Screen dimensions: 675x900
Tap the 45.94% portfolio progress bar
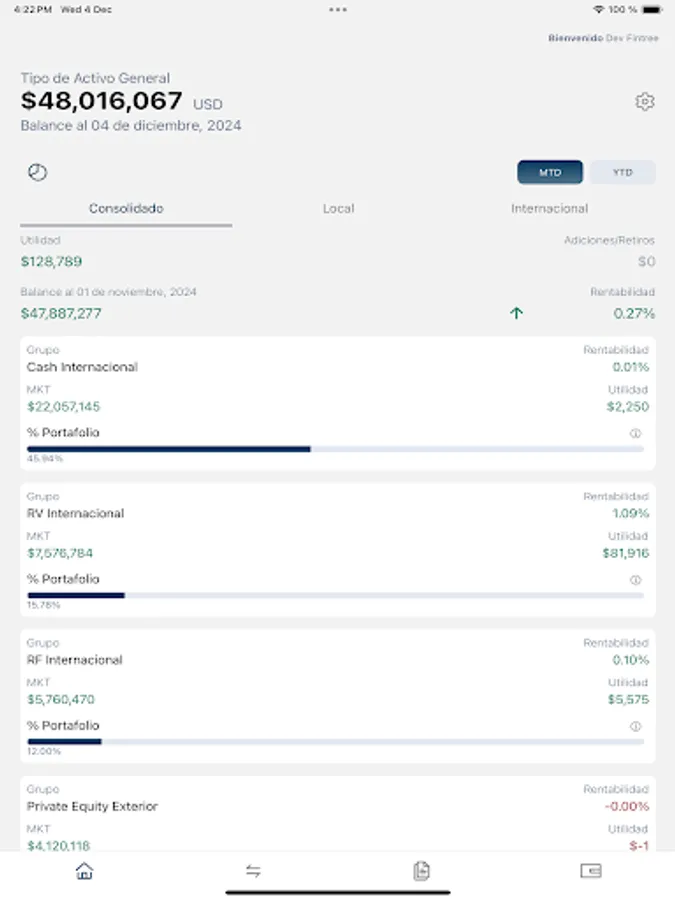(170, 449)
